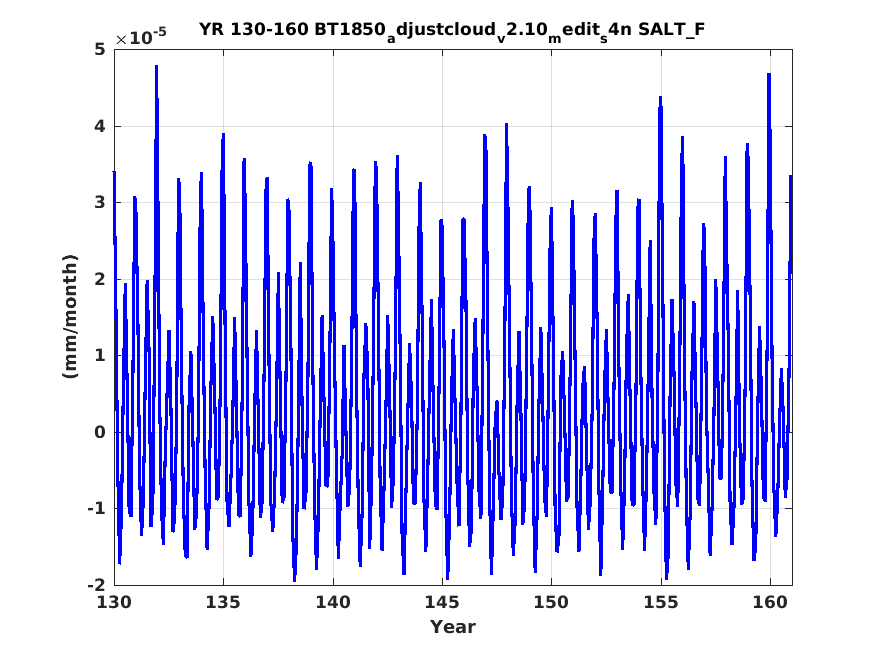This screenshot has width=875, height=656.
Task: Click the plot title text SALT_F
Action: [671, 29]
